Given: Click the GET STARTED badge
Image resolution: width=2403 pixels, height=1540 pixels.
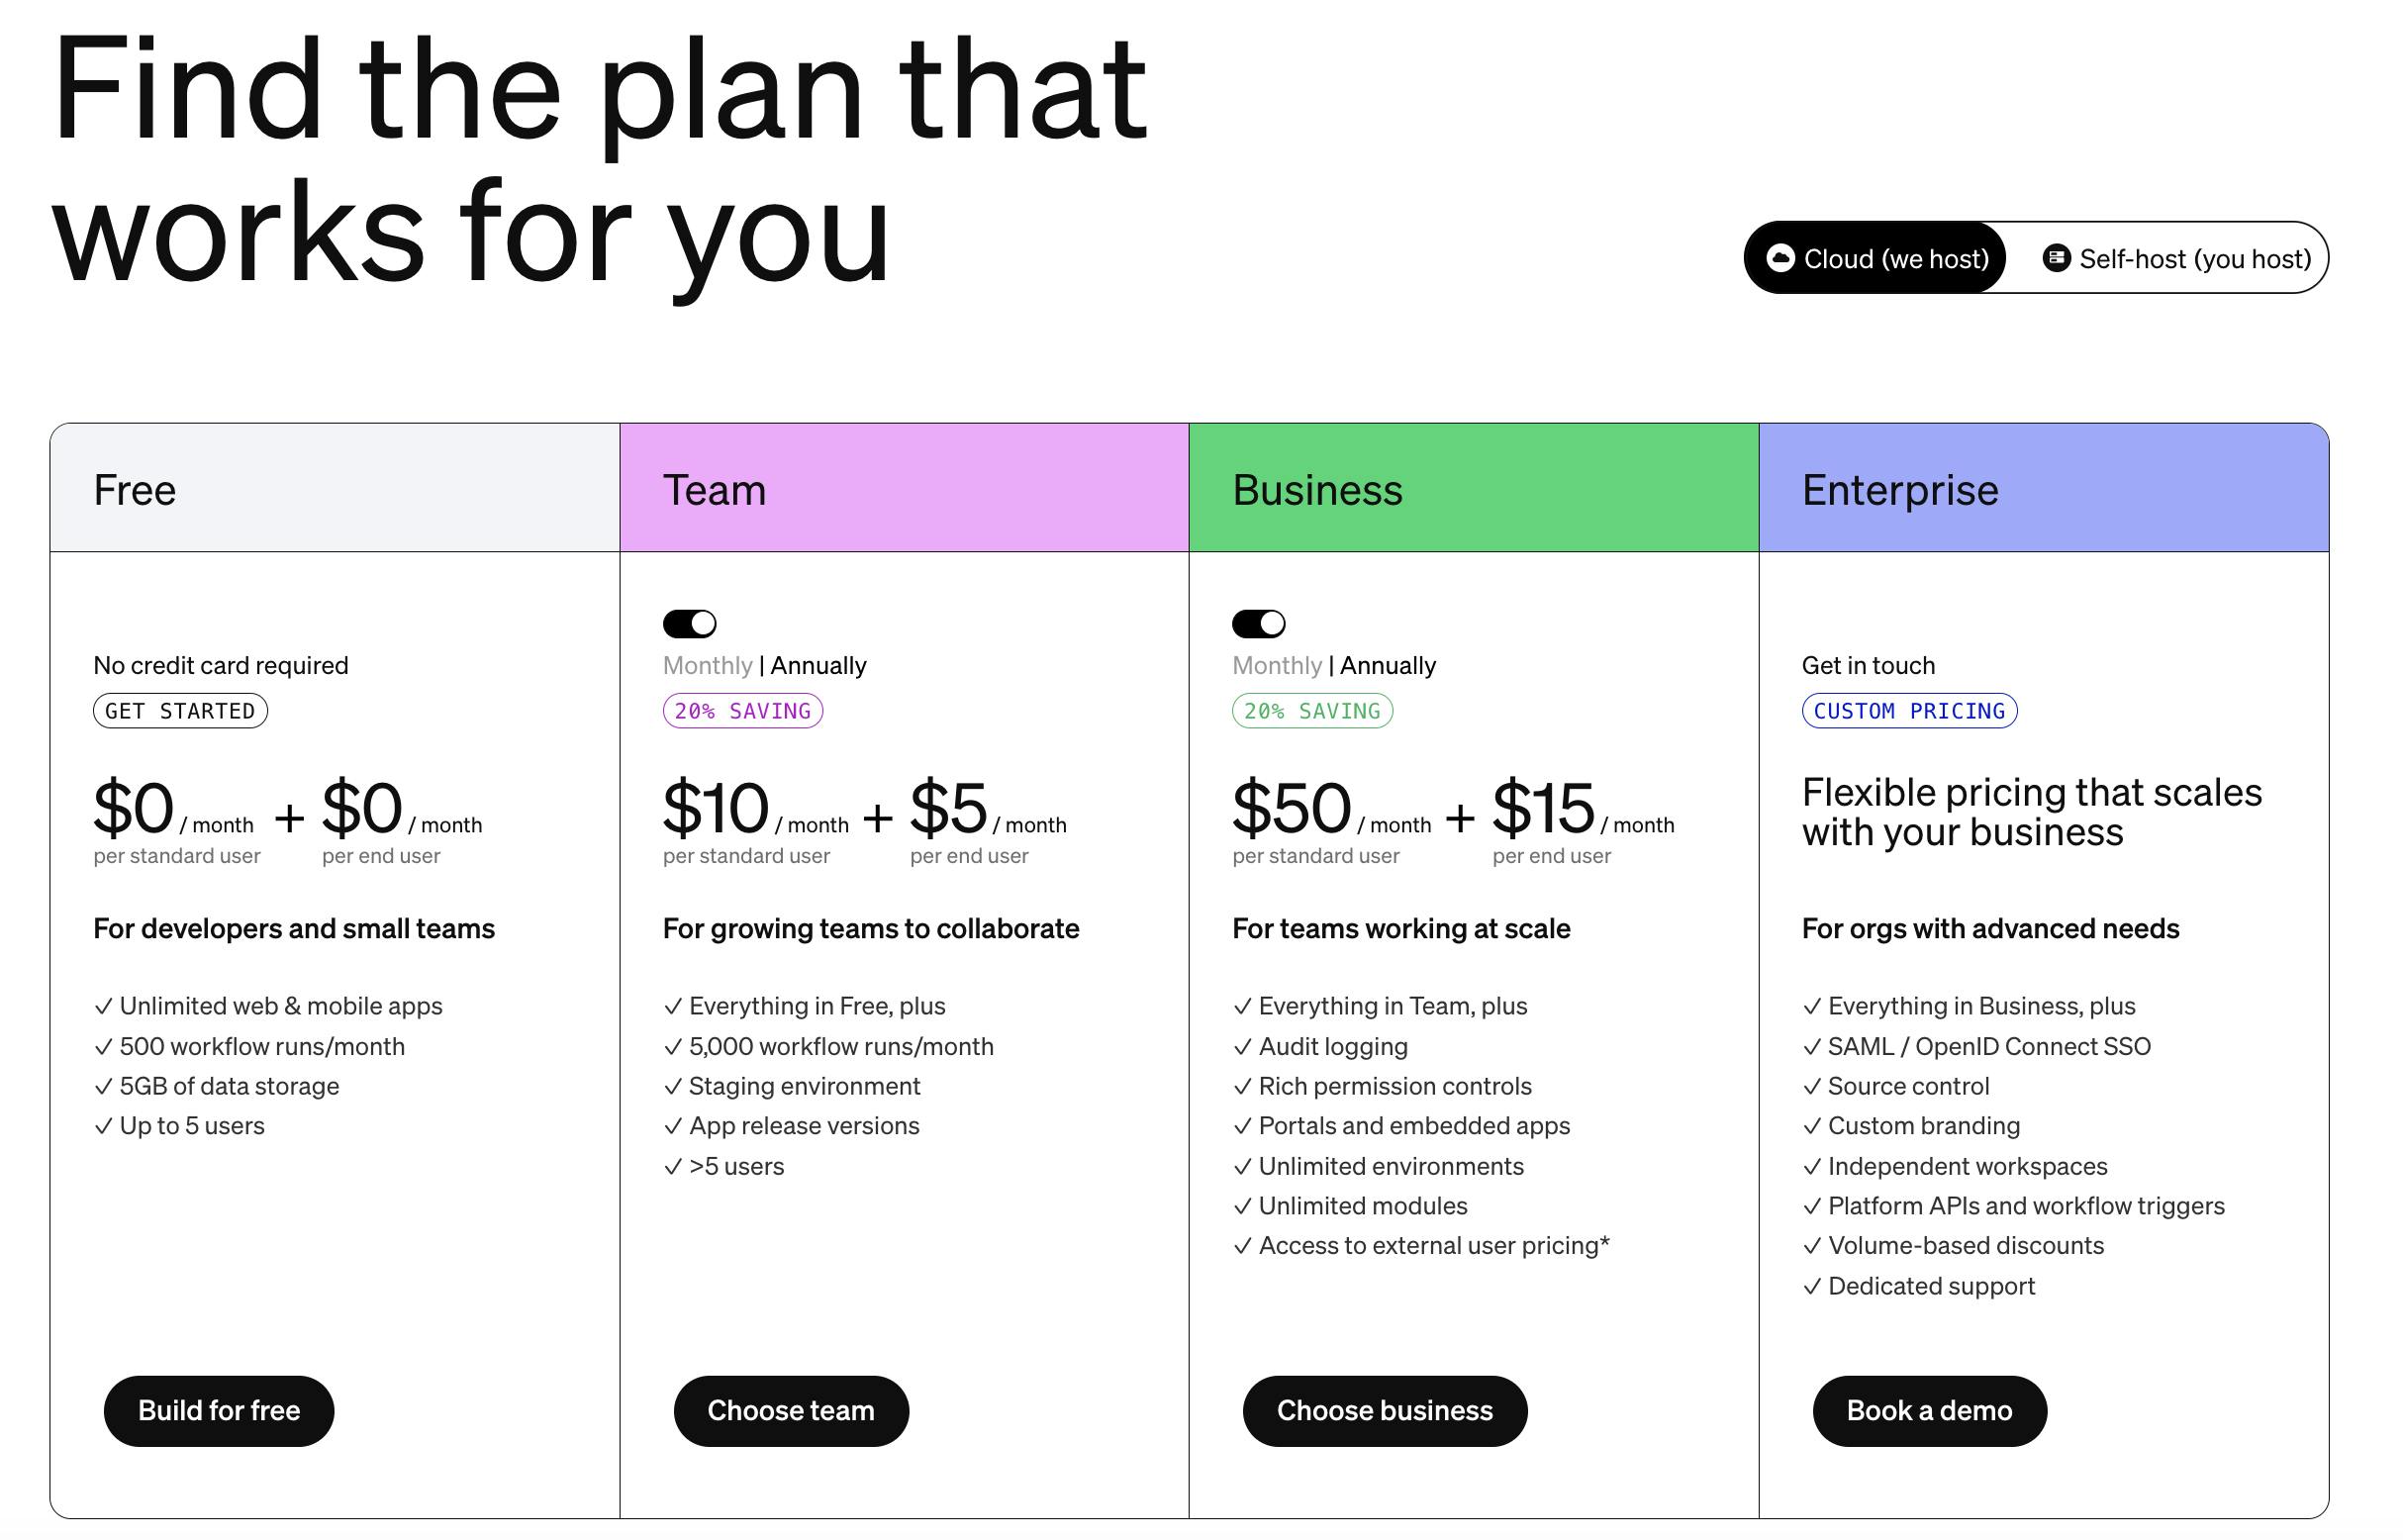Looking at the screenshot, I should (x=180, y=711).
